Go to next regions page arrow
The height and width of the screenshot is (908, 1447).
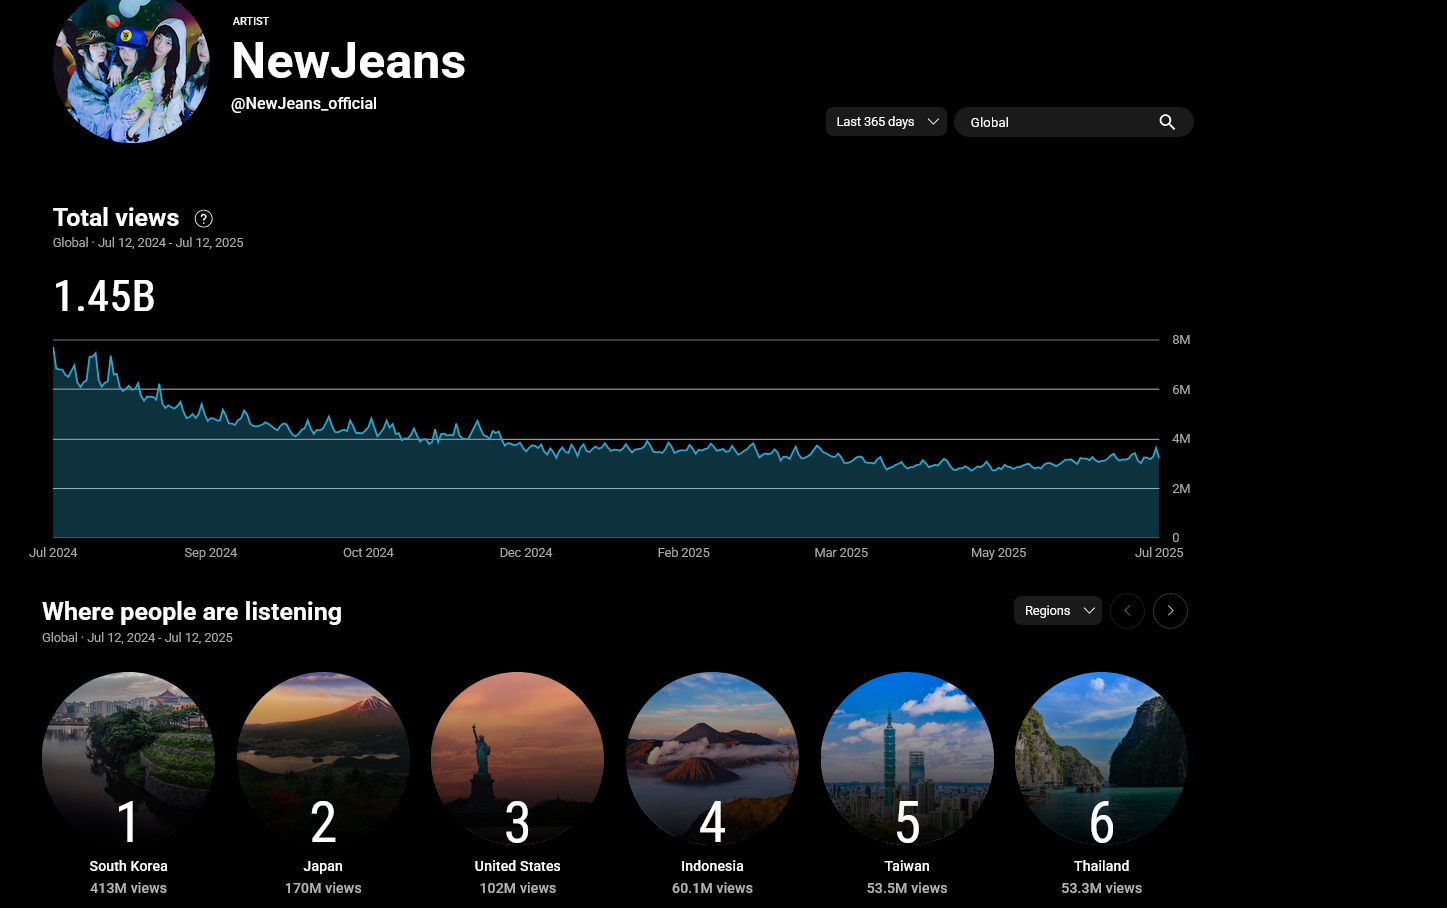[x=1170, y=611]
